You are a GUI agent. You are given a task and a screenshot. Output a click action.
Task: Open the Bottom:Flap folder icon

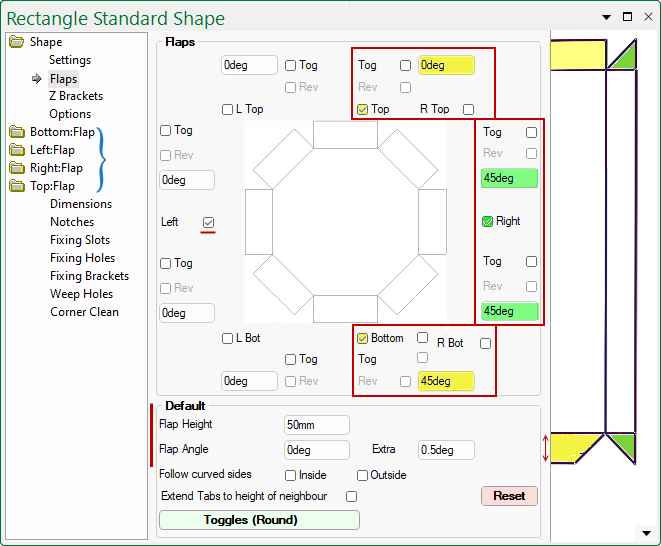click(x=17, y=132)
